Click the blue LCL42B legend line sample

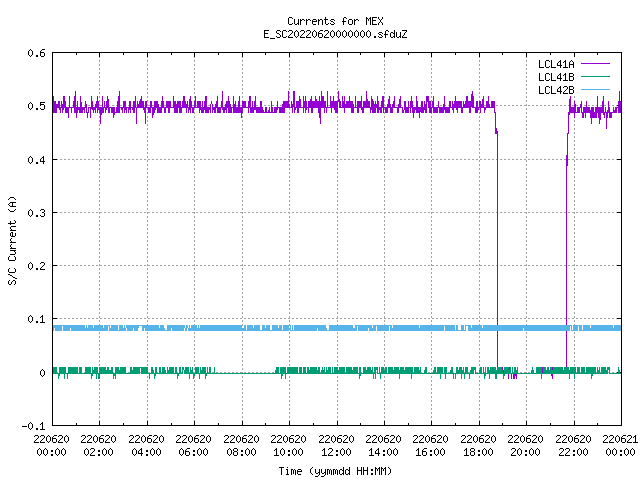[595, 89]
